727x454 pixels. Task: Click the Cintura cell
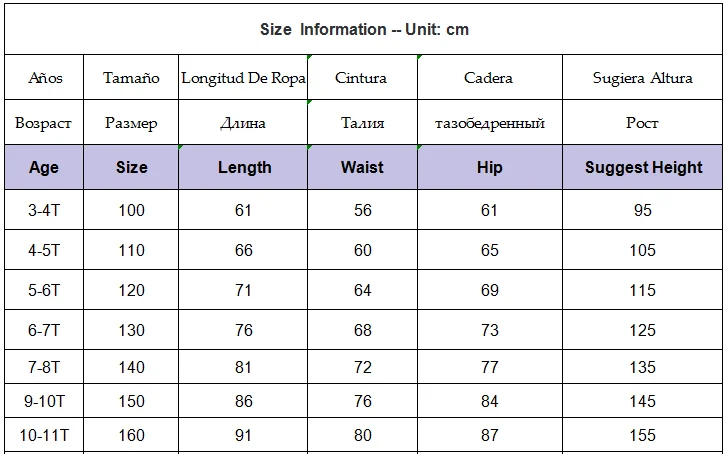click(363, 77)
